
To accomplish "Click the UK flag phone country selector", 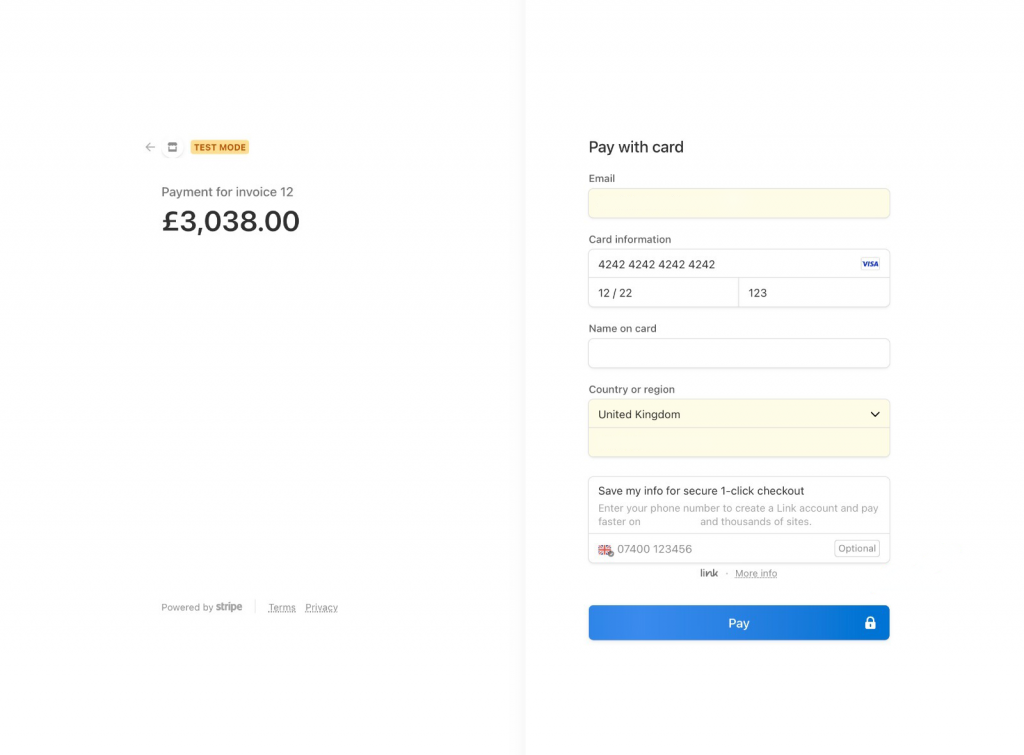I will tap(605, 549).
